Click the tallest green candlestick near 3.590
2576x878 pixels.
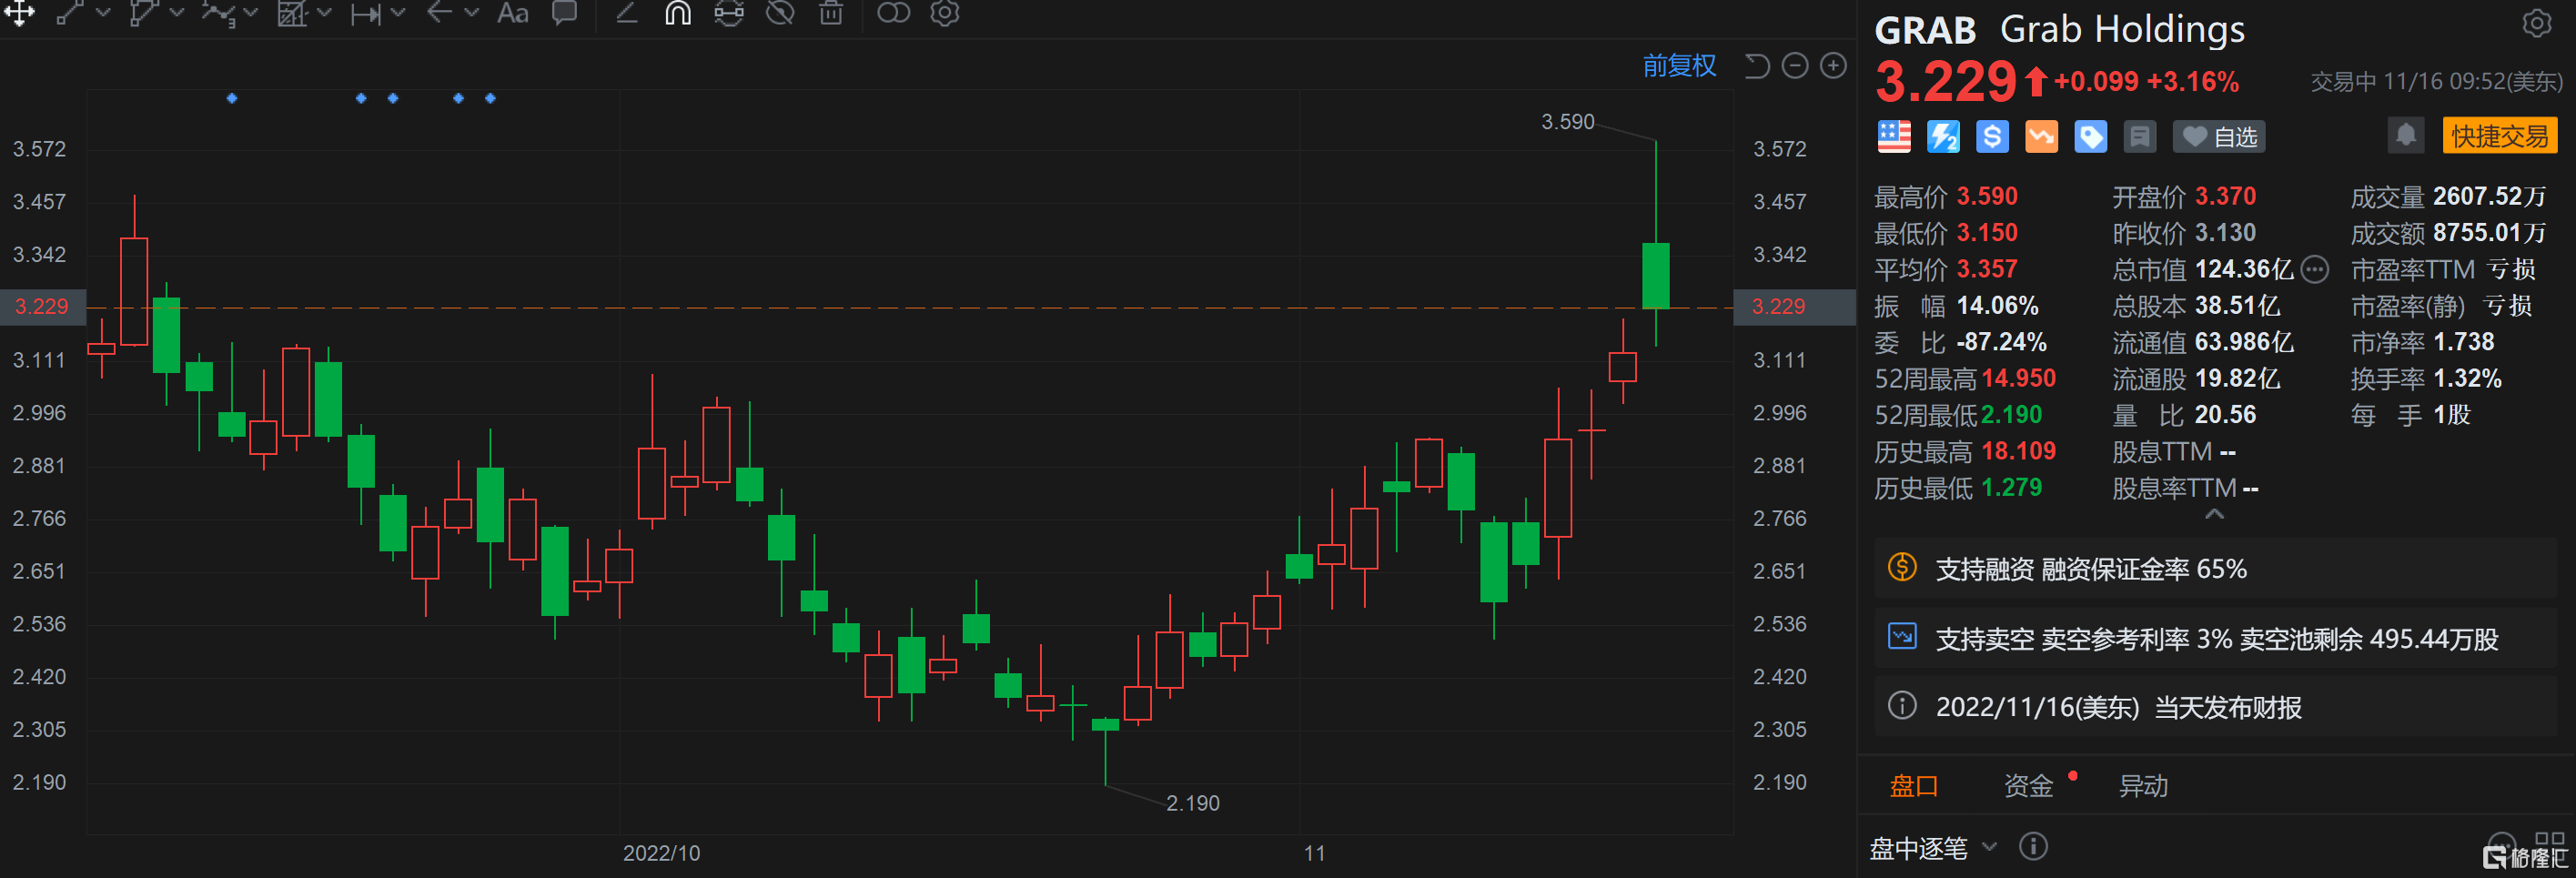1655,275
